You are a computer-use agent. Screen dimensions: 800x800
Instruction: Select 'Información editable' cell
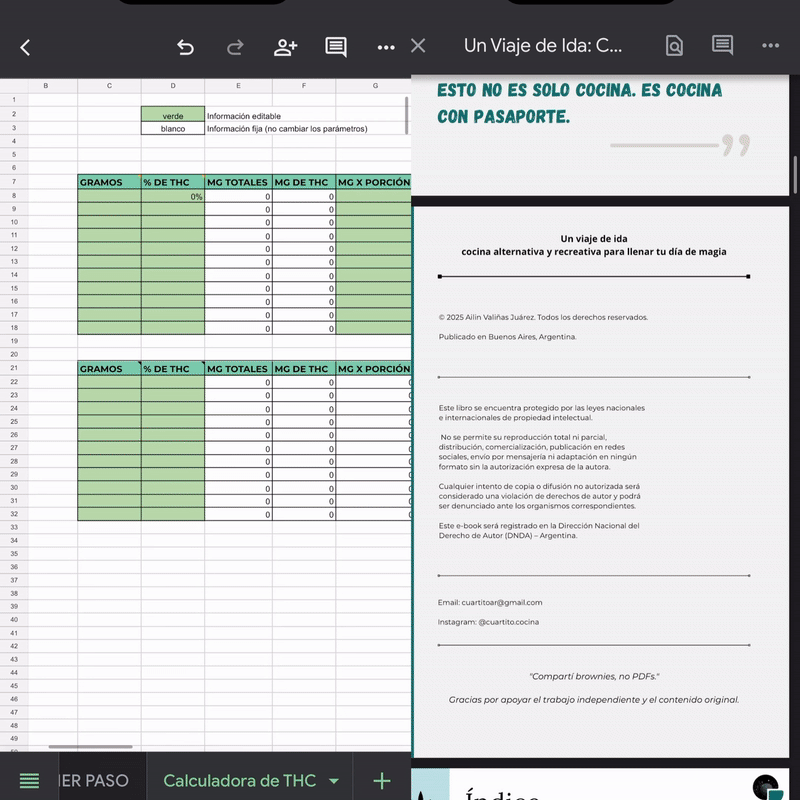[x=244, y=116]
